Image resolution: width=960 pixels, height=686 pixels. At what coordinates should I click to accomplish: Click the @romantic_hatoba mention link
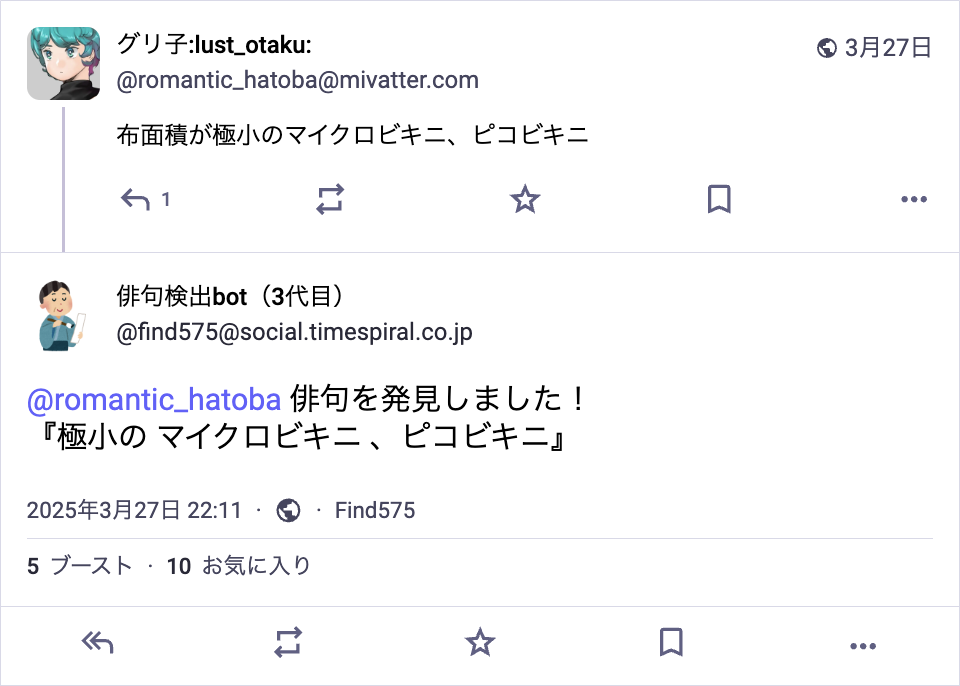[x=154, y=400]
